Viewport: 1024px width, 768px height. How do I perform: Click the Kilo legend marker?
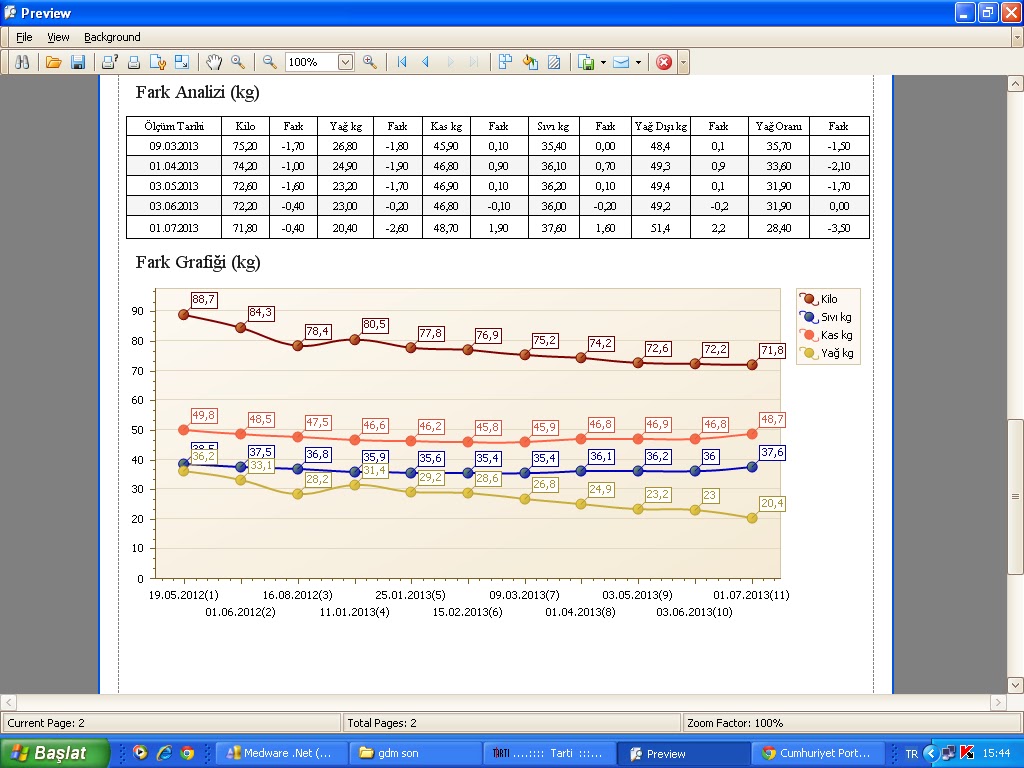tap(809, 299)
